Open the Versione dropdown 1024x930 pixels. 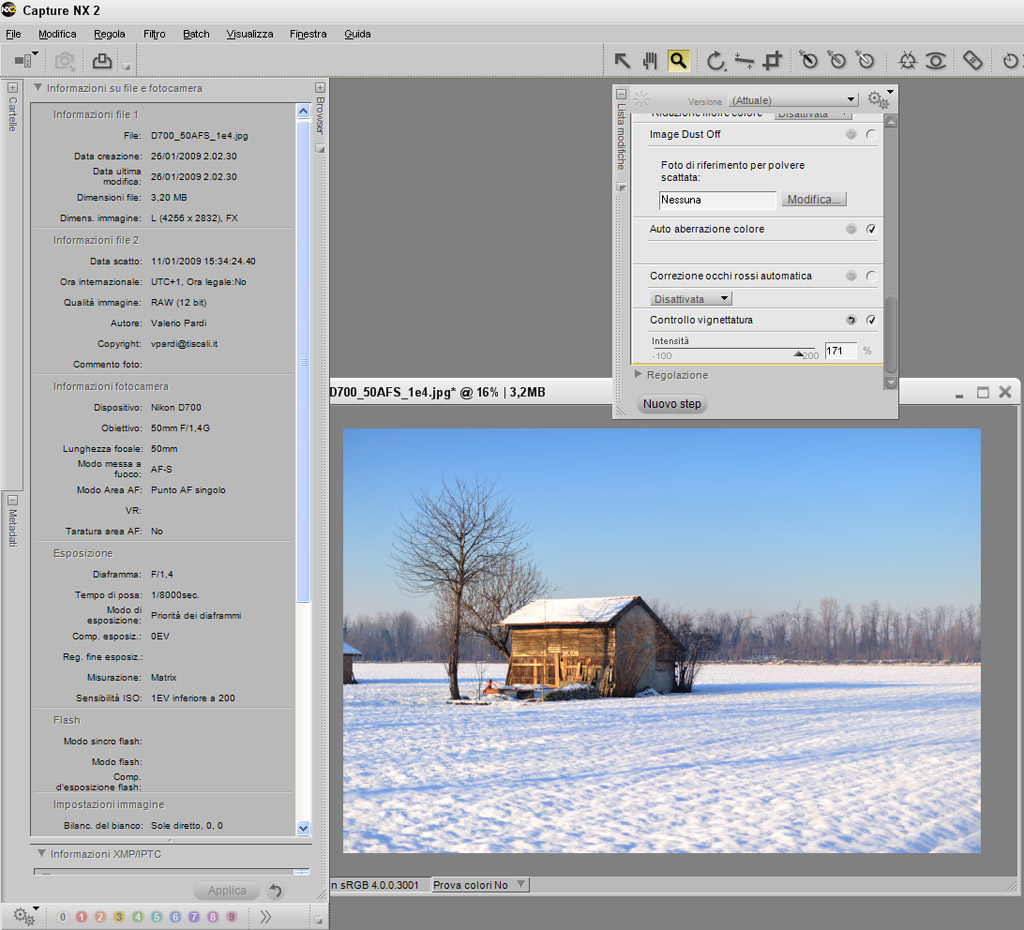[x=794, y=100]
